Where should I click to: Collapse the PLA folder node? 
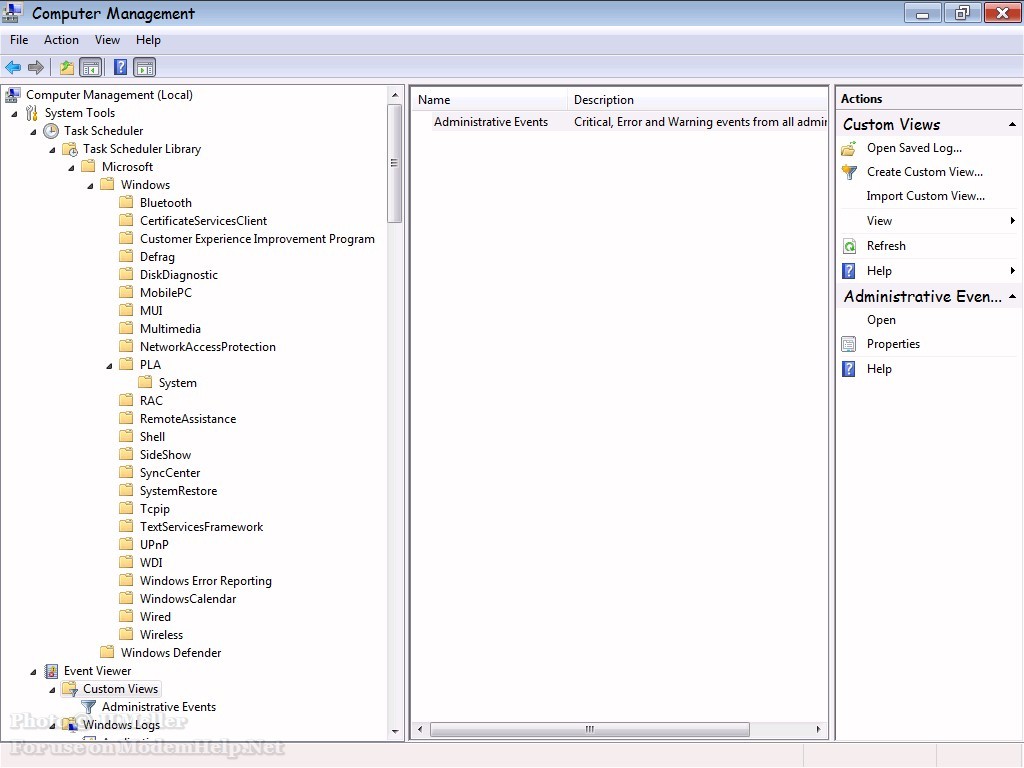coord(109,366)
